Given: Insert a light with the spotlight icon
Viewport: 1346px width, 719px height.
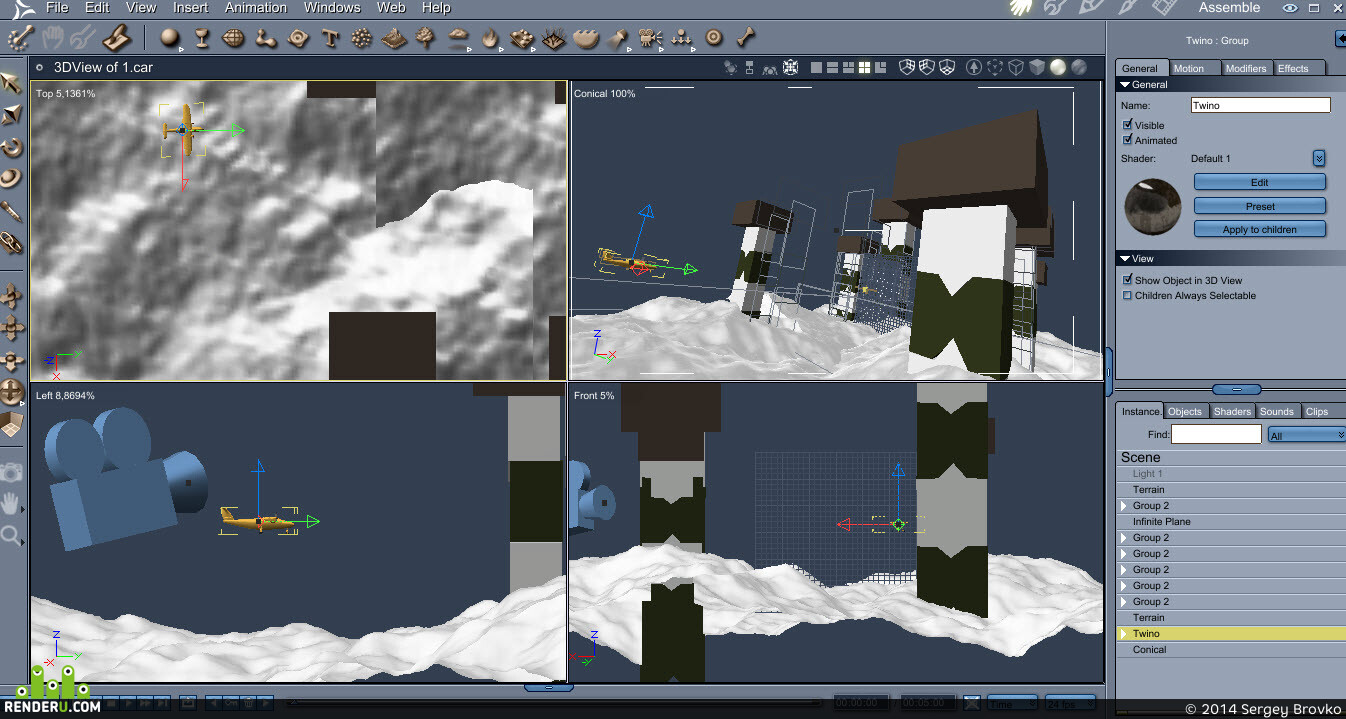Looking at the screenshot, I should (618, 39).
